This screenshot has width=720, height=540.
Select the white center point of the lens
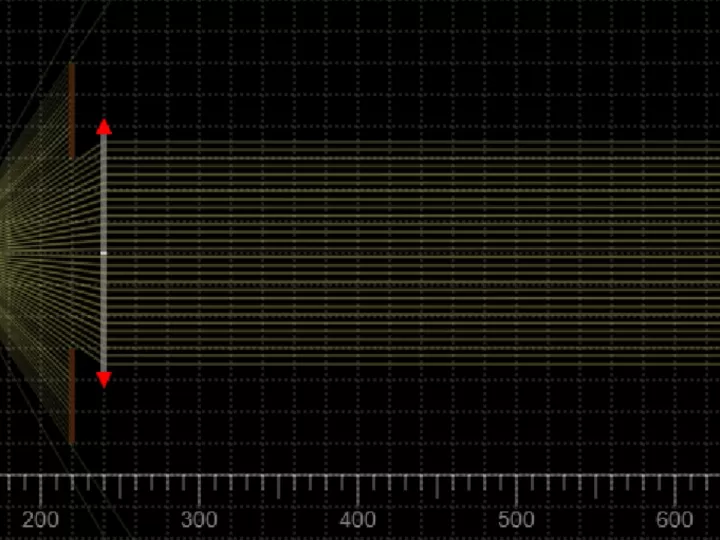point(104,253)
